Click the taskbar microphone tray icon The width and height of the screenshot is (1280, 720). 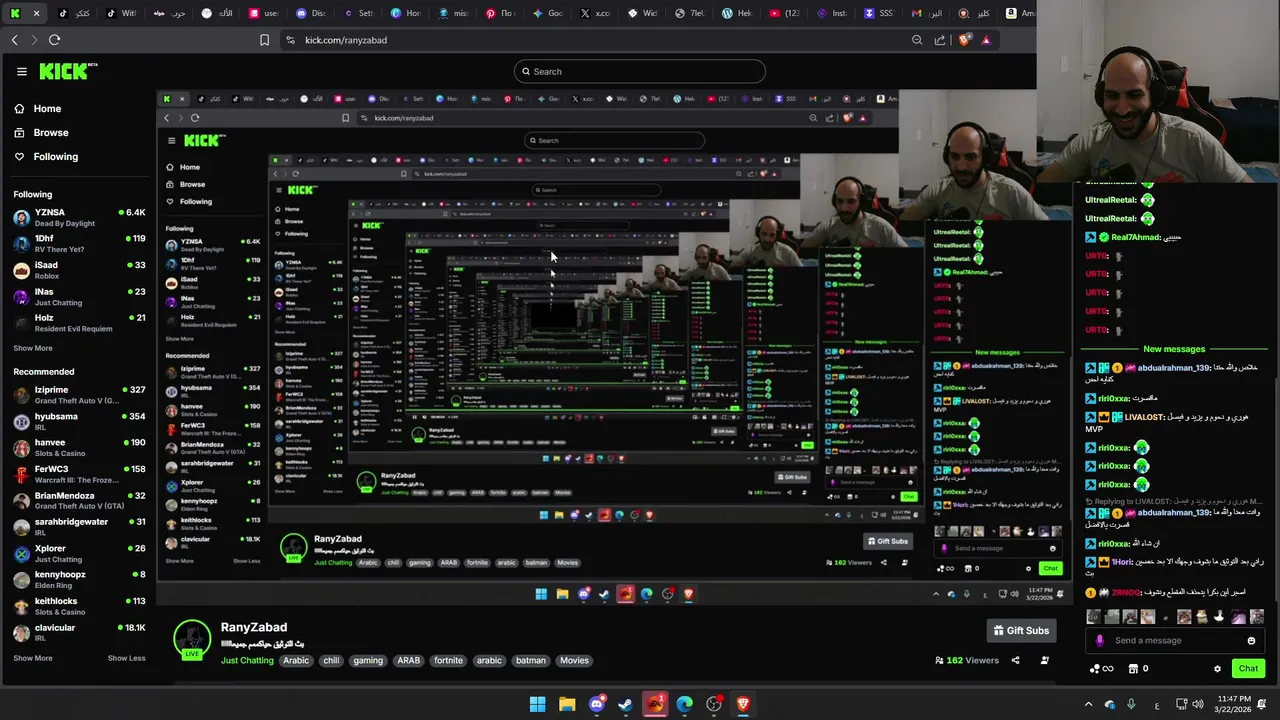(1133, 705)
